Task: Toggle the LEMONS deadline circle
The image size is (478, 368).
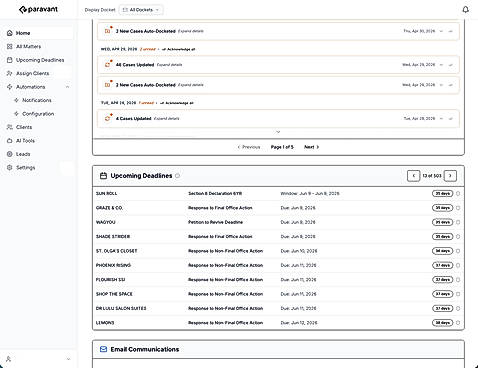Action: (x=458, y=323)
